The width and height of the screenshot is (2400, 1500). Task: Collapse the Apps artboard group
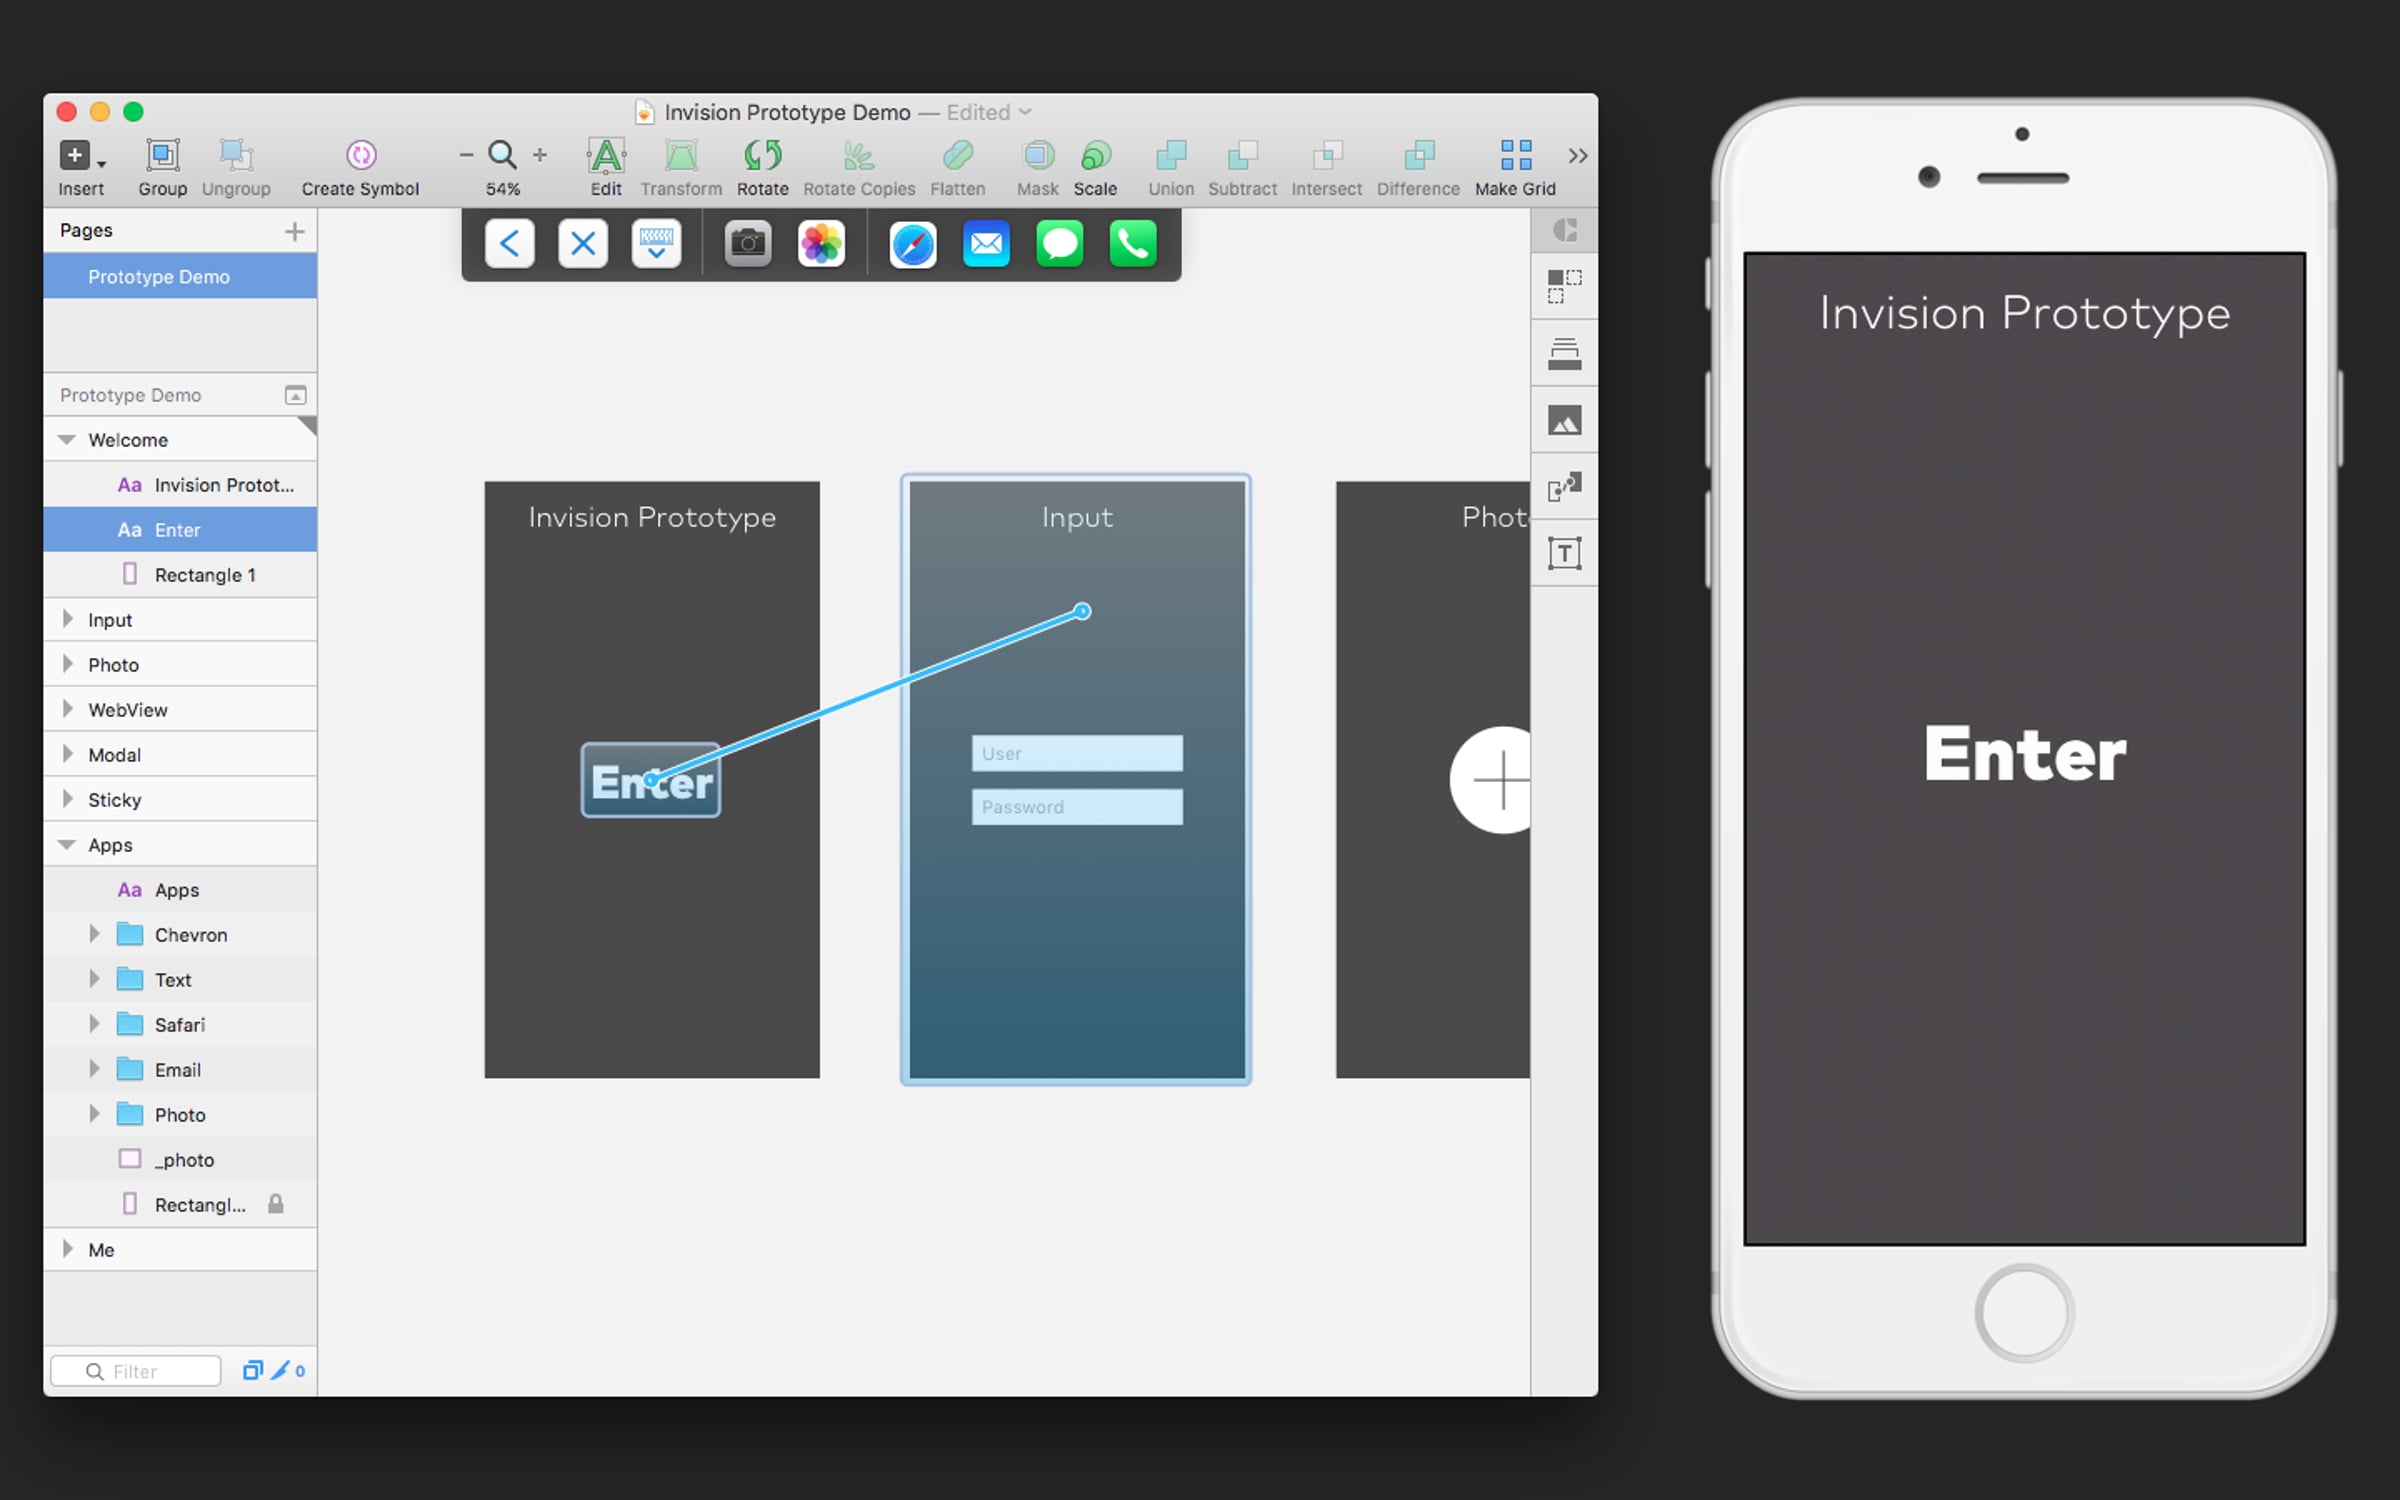[67, 844]
